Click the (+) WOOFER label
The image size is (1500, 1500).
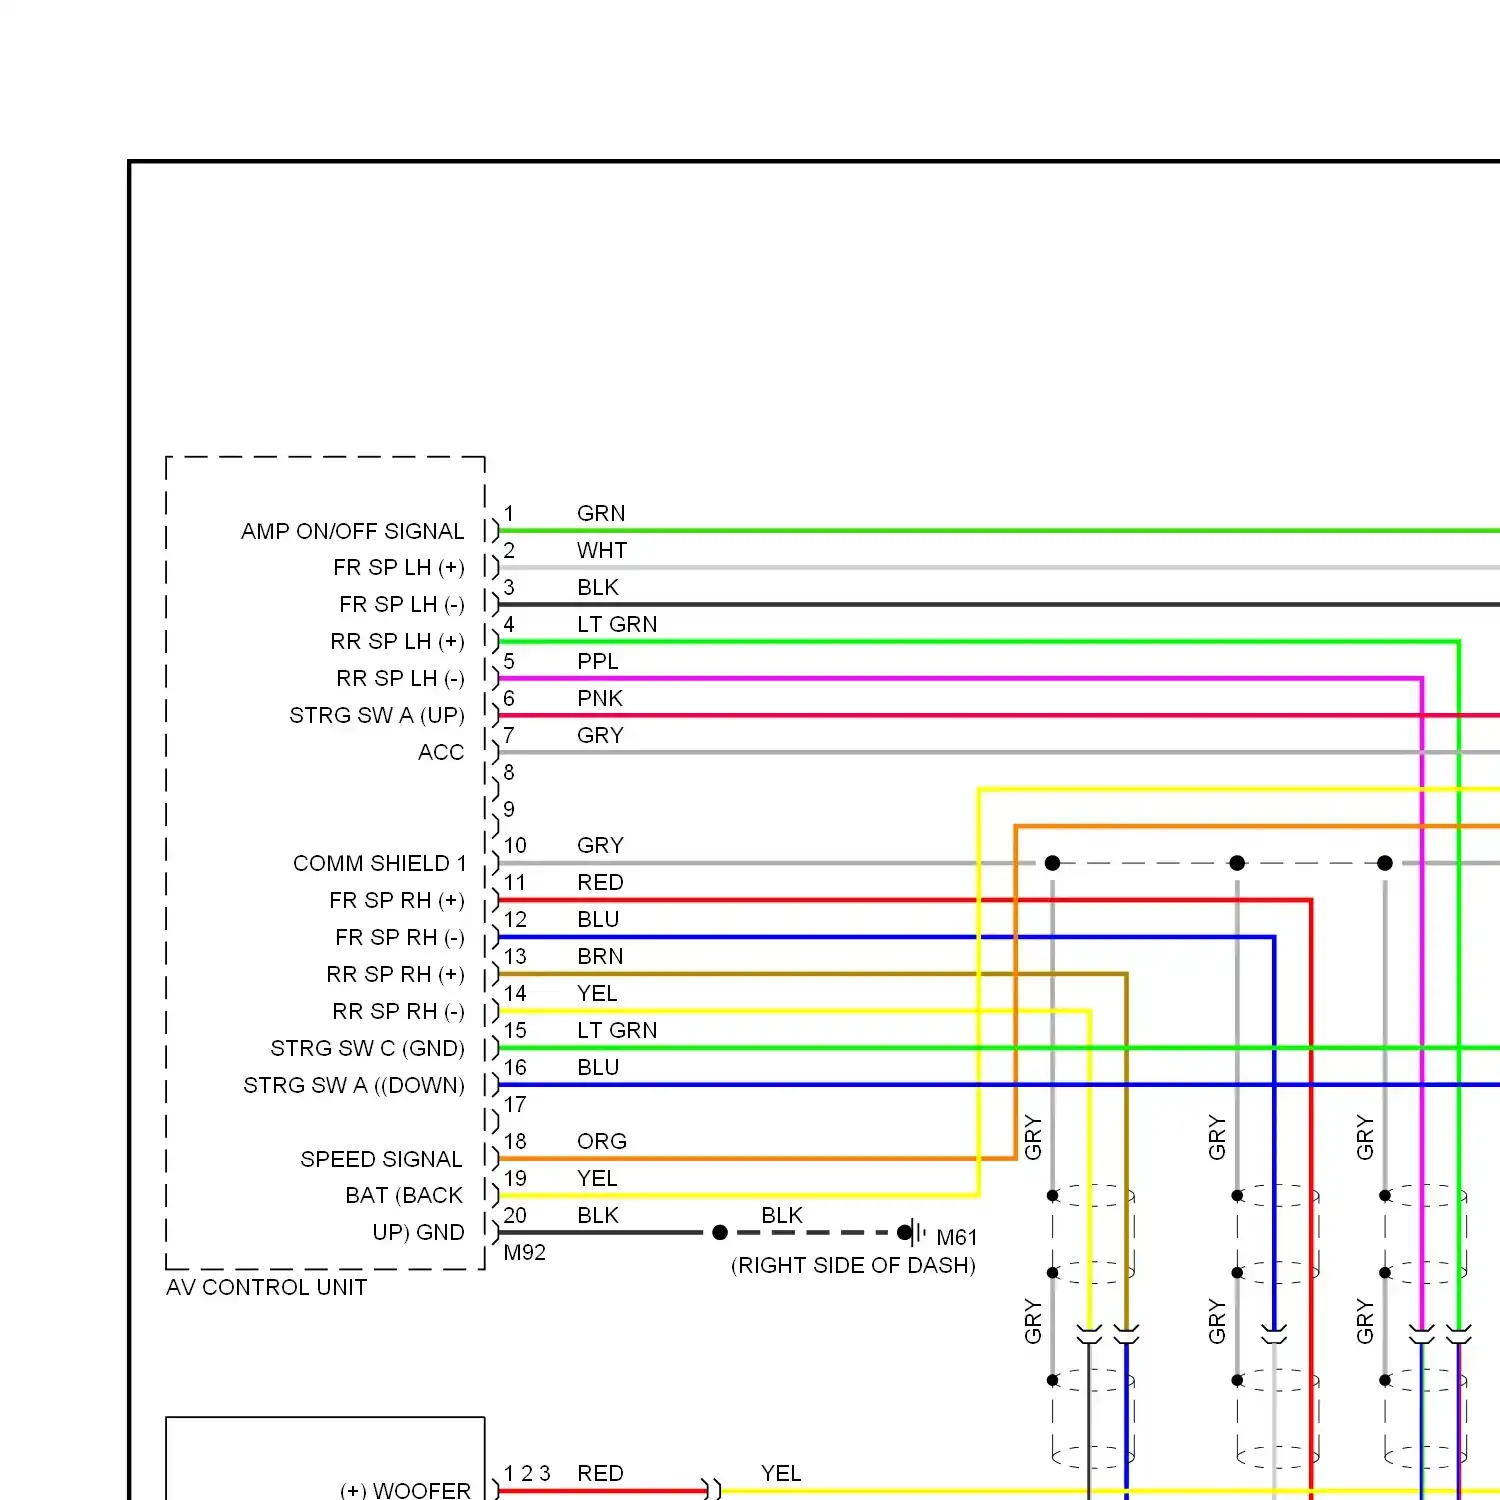pos(405,1491)
